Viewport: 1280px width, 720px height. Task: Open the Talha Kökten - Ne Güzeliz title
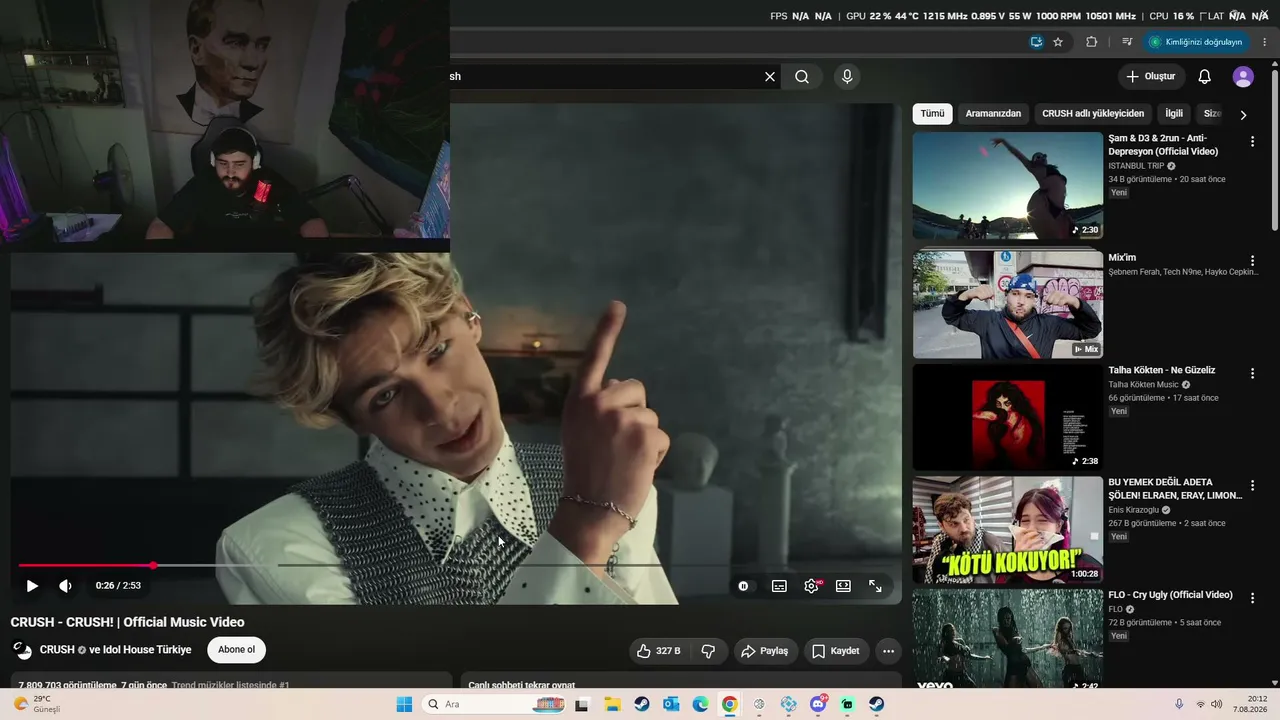point(1162,370)
